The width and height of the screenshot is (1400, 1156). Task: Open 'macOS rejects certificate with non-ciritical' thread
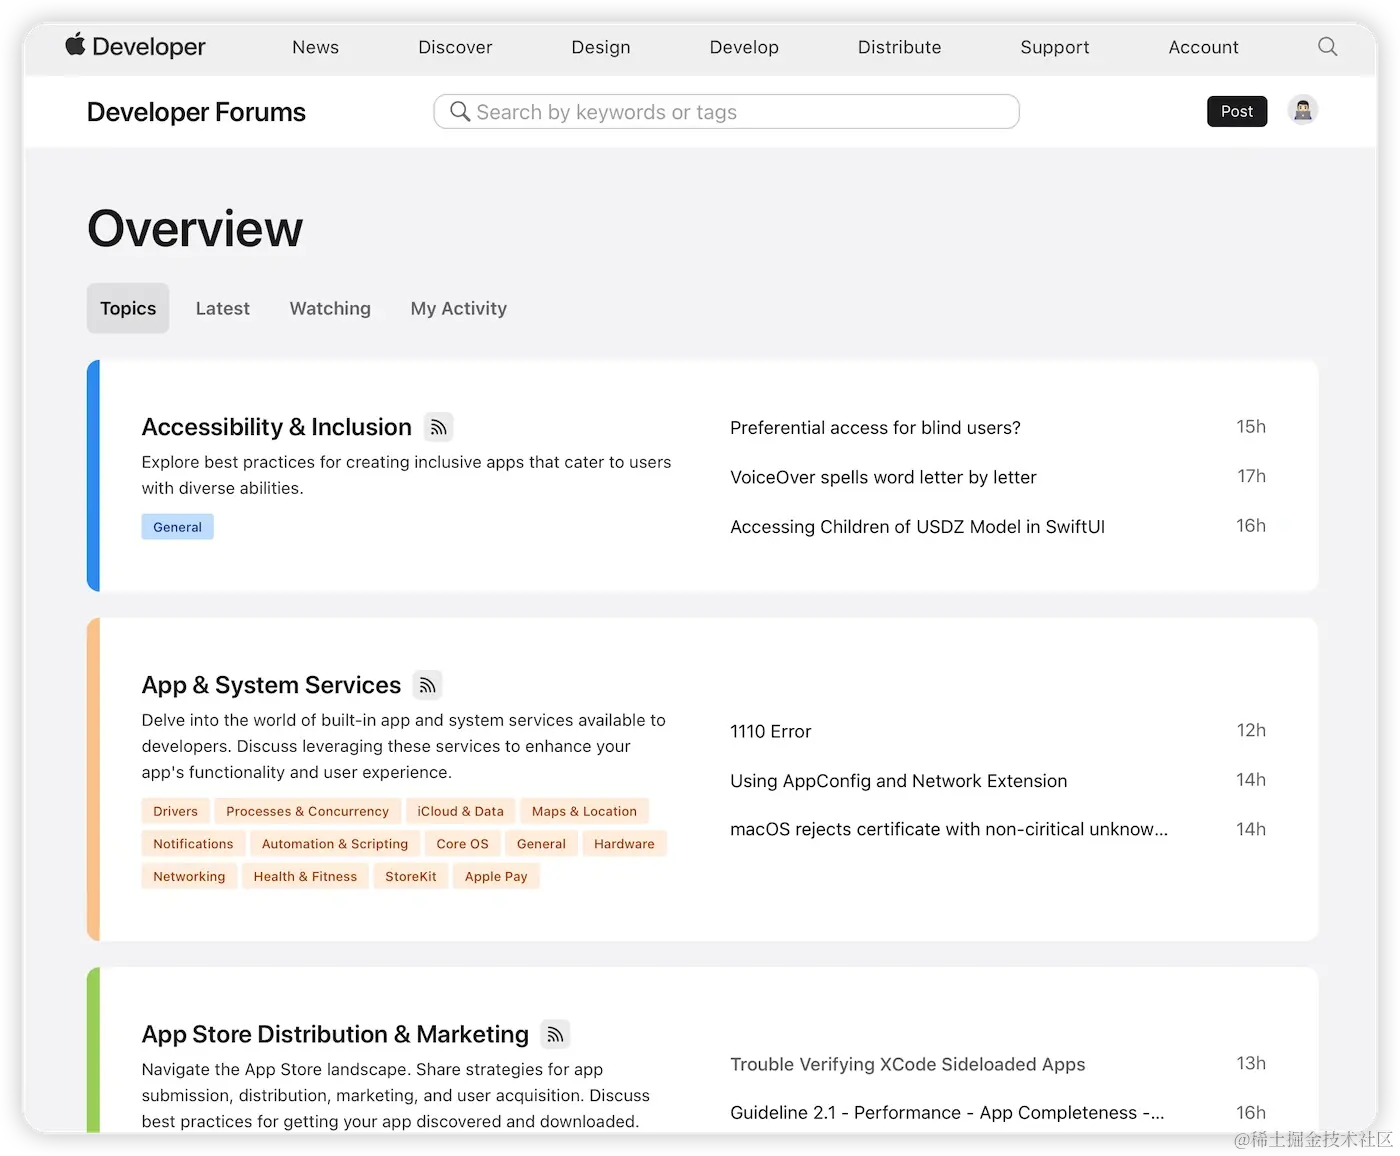click(948, 829)
